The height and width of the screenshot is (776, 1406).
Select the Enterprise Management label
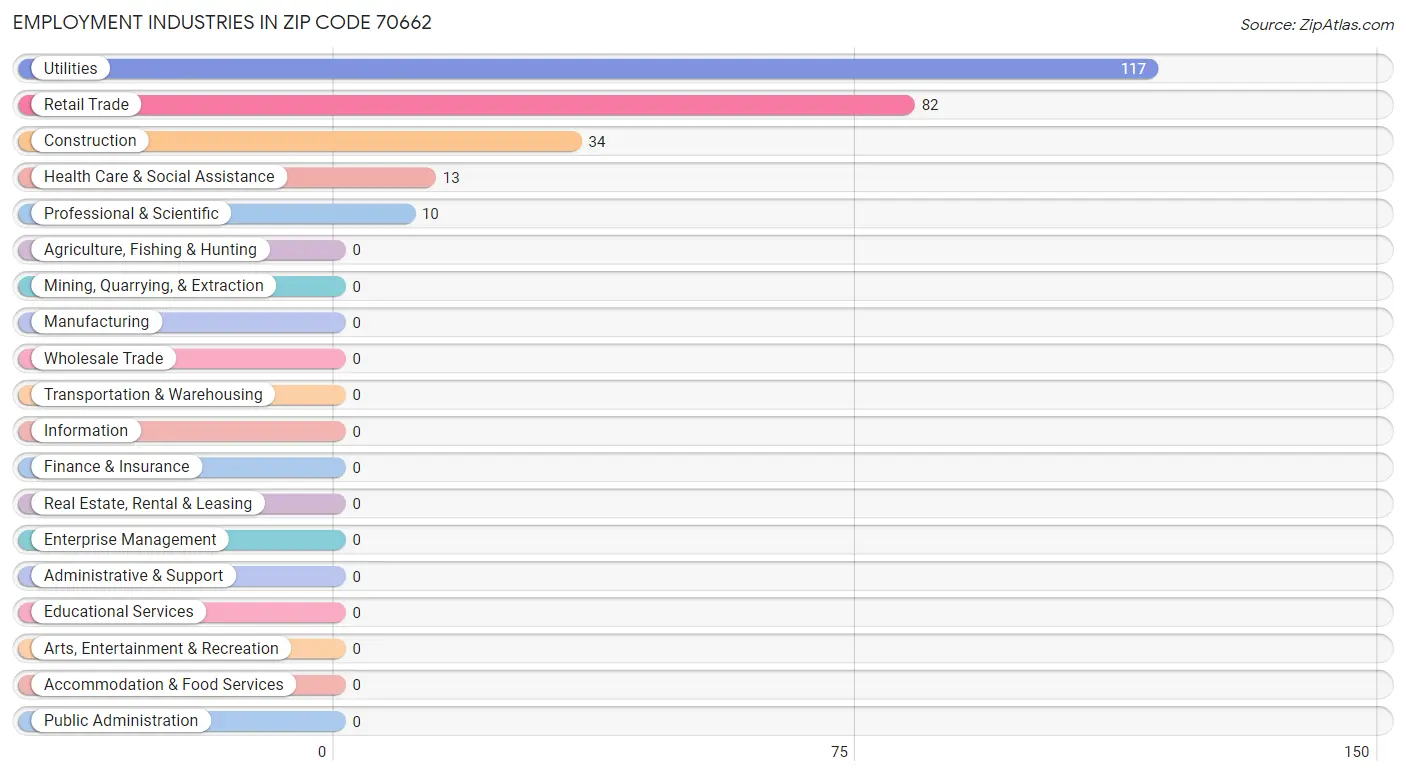tap(130, 539)
